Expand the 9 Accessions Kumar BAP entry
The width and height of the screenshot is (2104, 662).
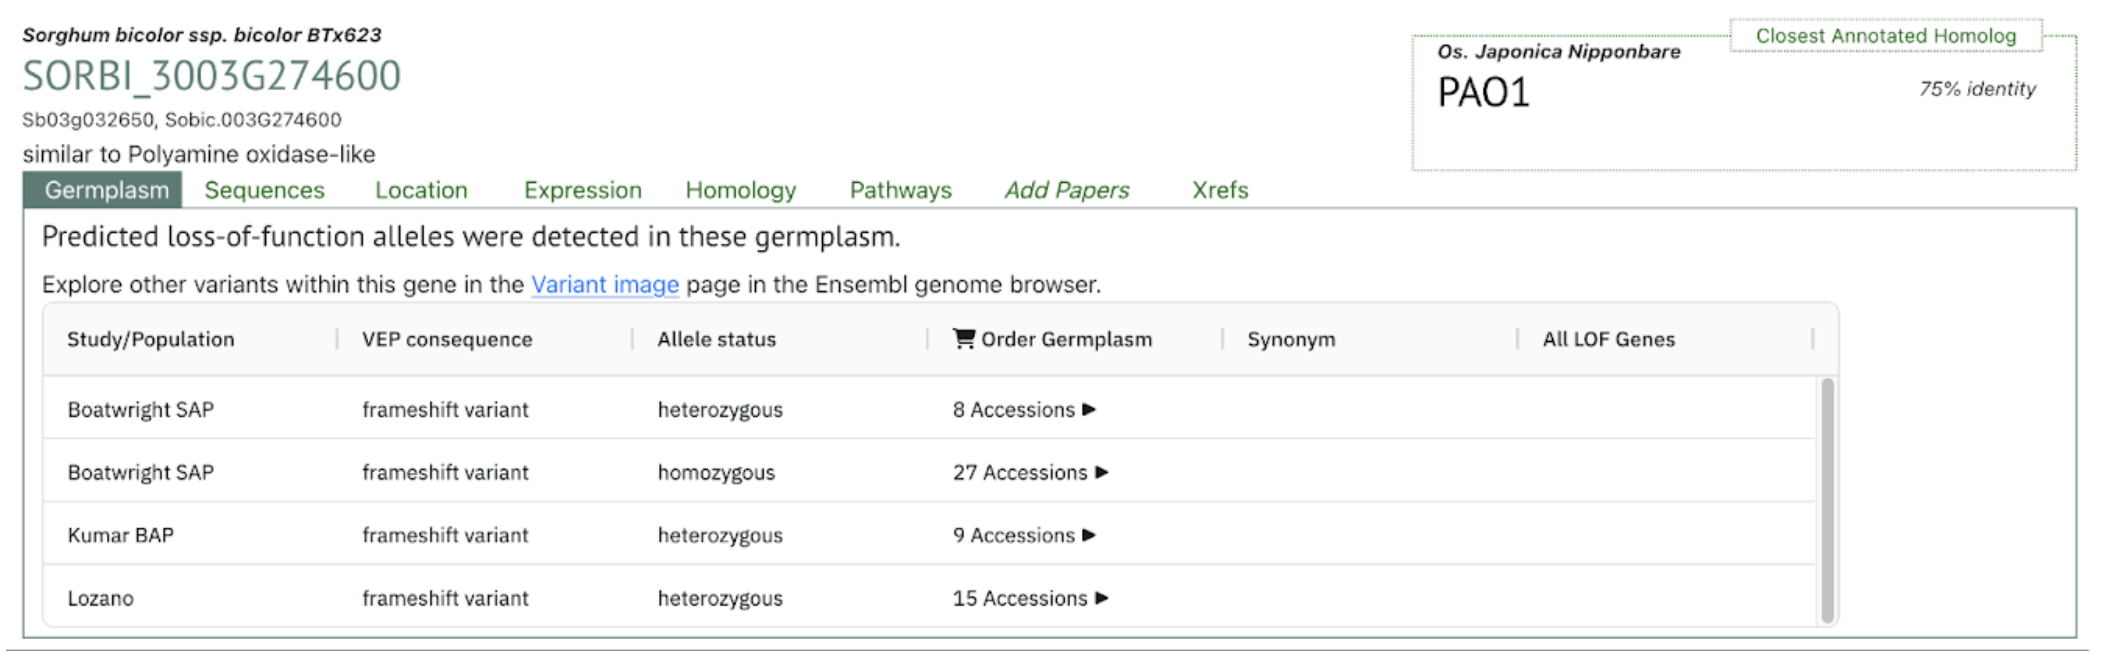[x=1089, y=536]
